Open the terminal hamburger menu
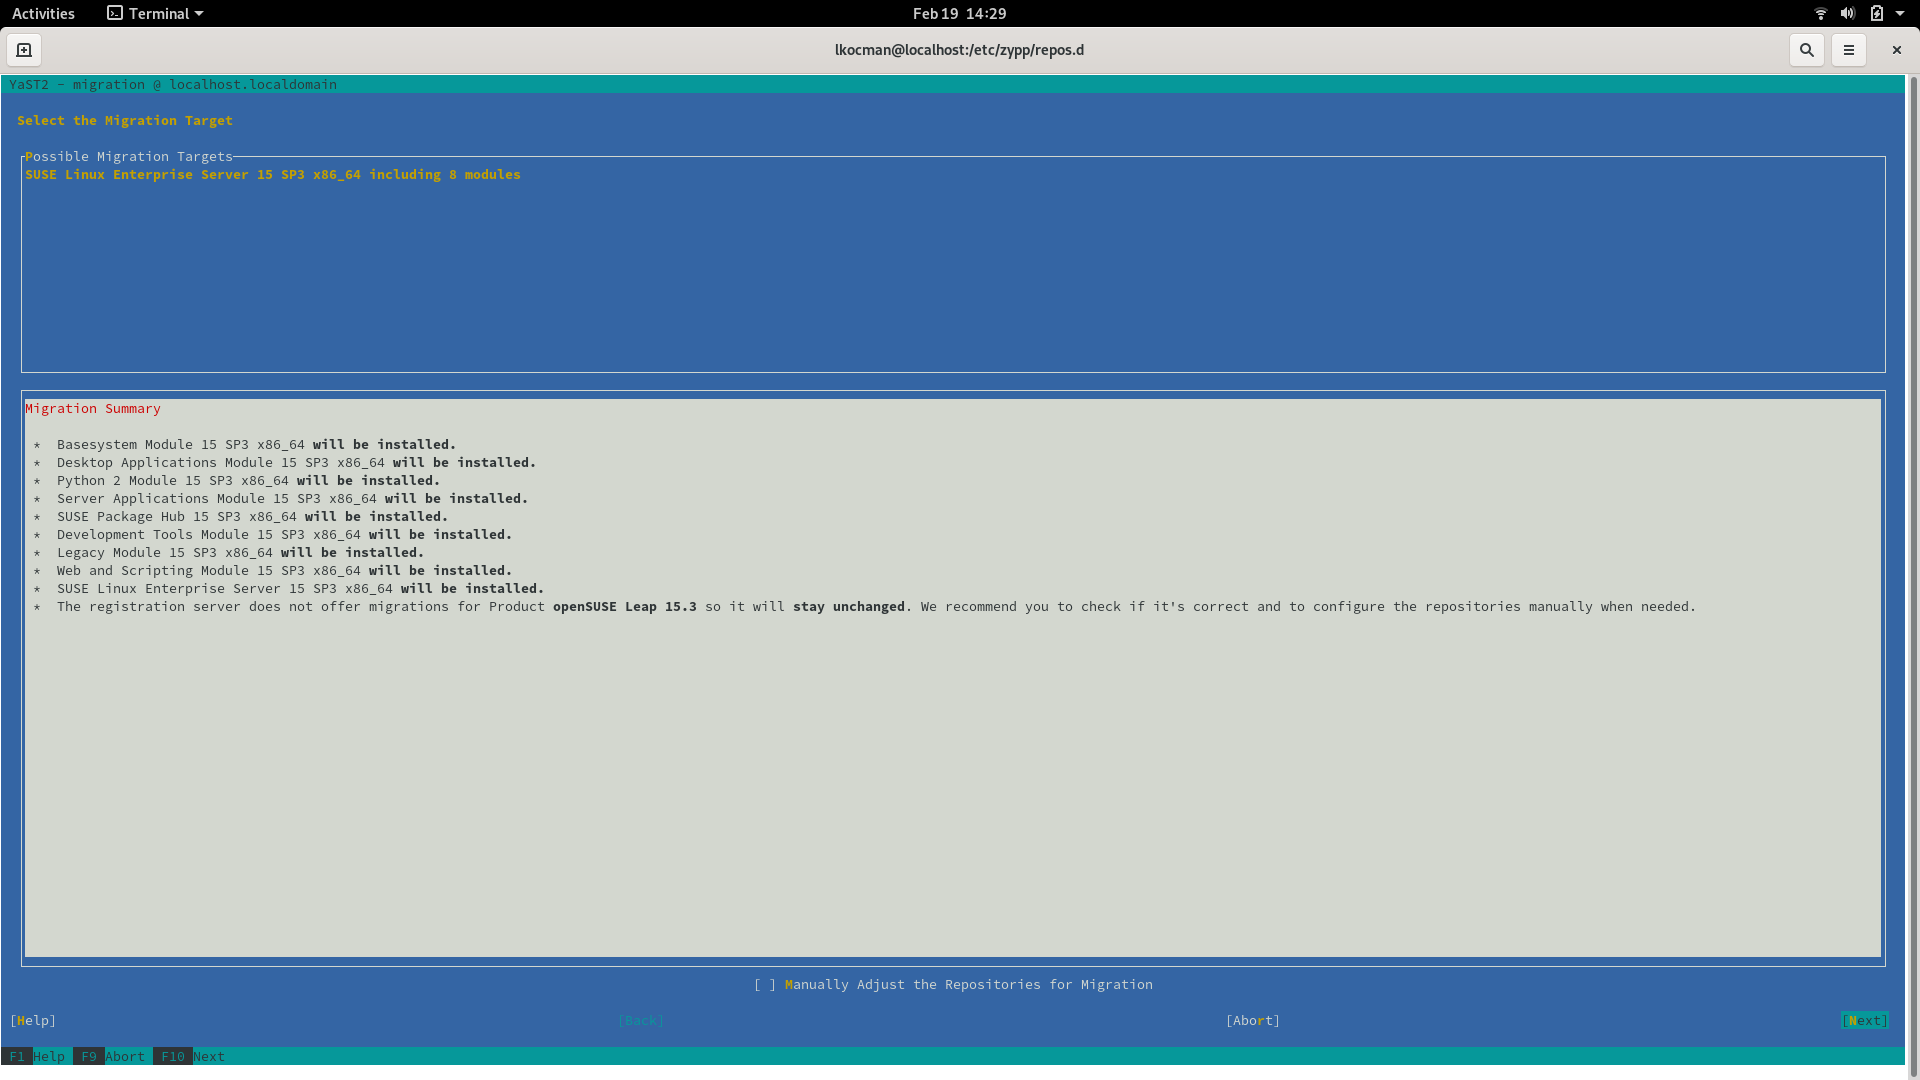1920x1080 pixels. 1848,50
